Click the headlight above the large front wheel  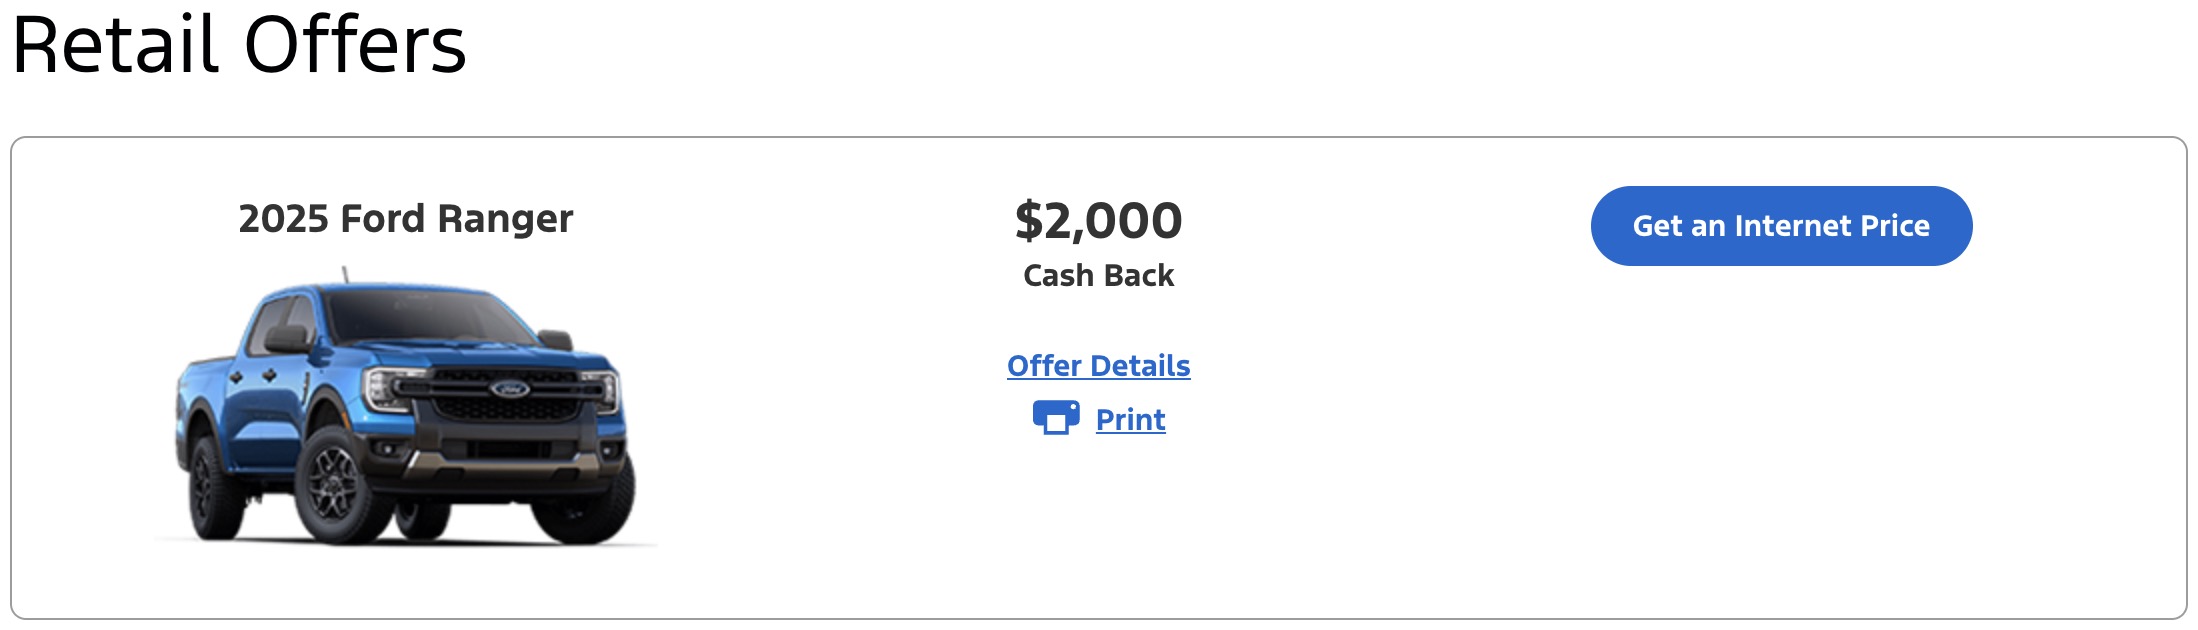click(x=389, y=389)
